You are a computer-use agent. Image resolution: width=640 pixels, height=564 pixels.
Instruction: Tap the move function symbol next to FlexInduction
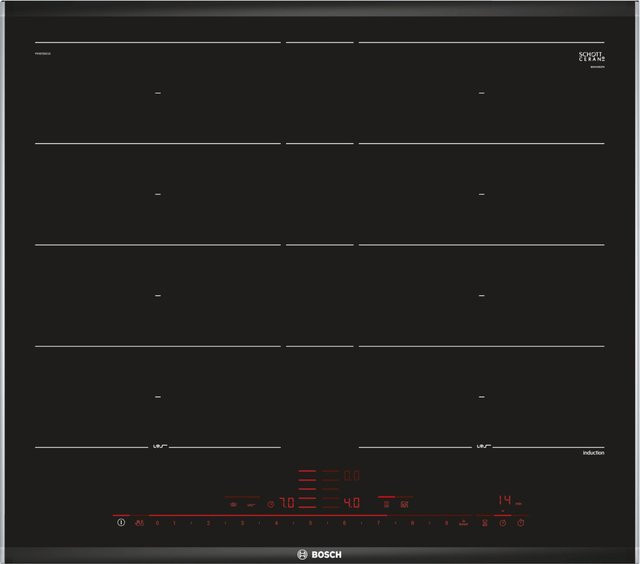tap(404, 504)
